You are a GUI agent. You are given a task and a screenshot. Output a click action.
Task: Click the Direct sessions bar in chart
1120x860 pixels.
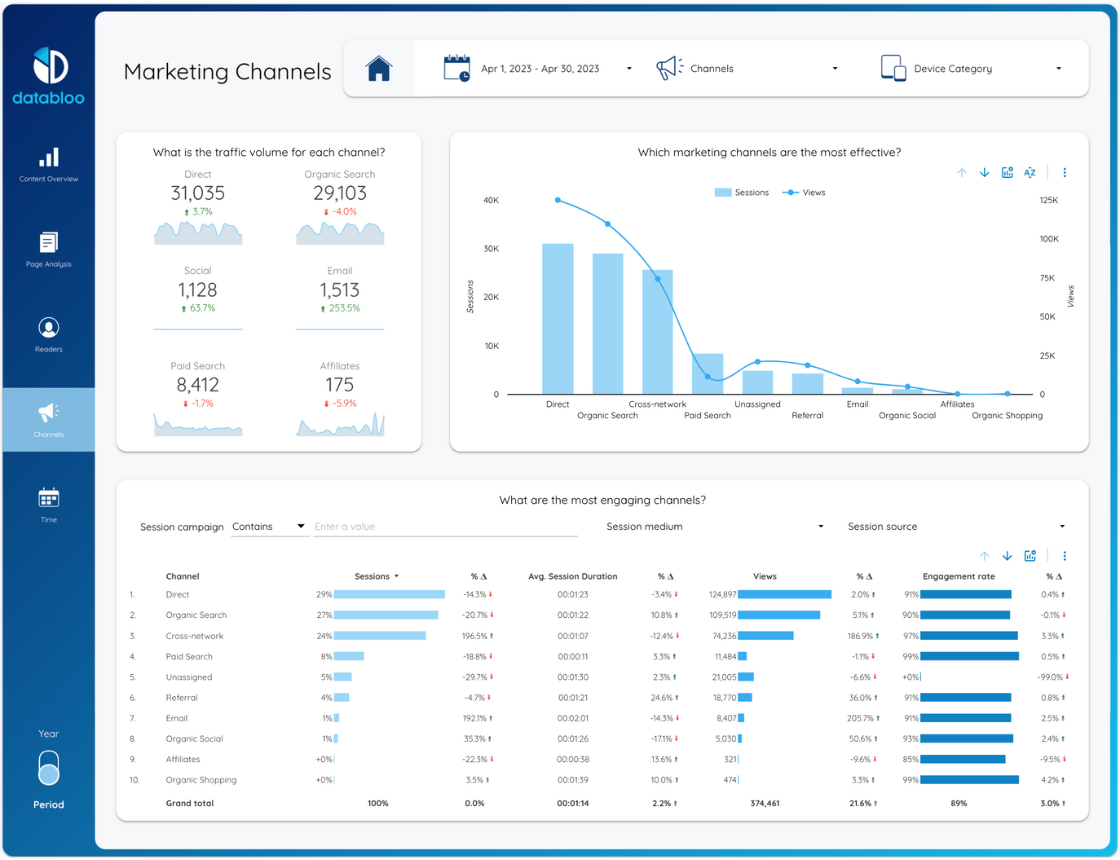(557, 319)
